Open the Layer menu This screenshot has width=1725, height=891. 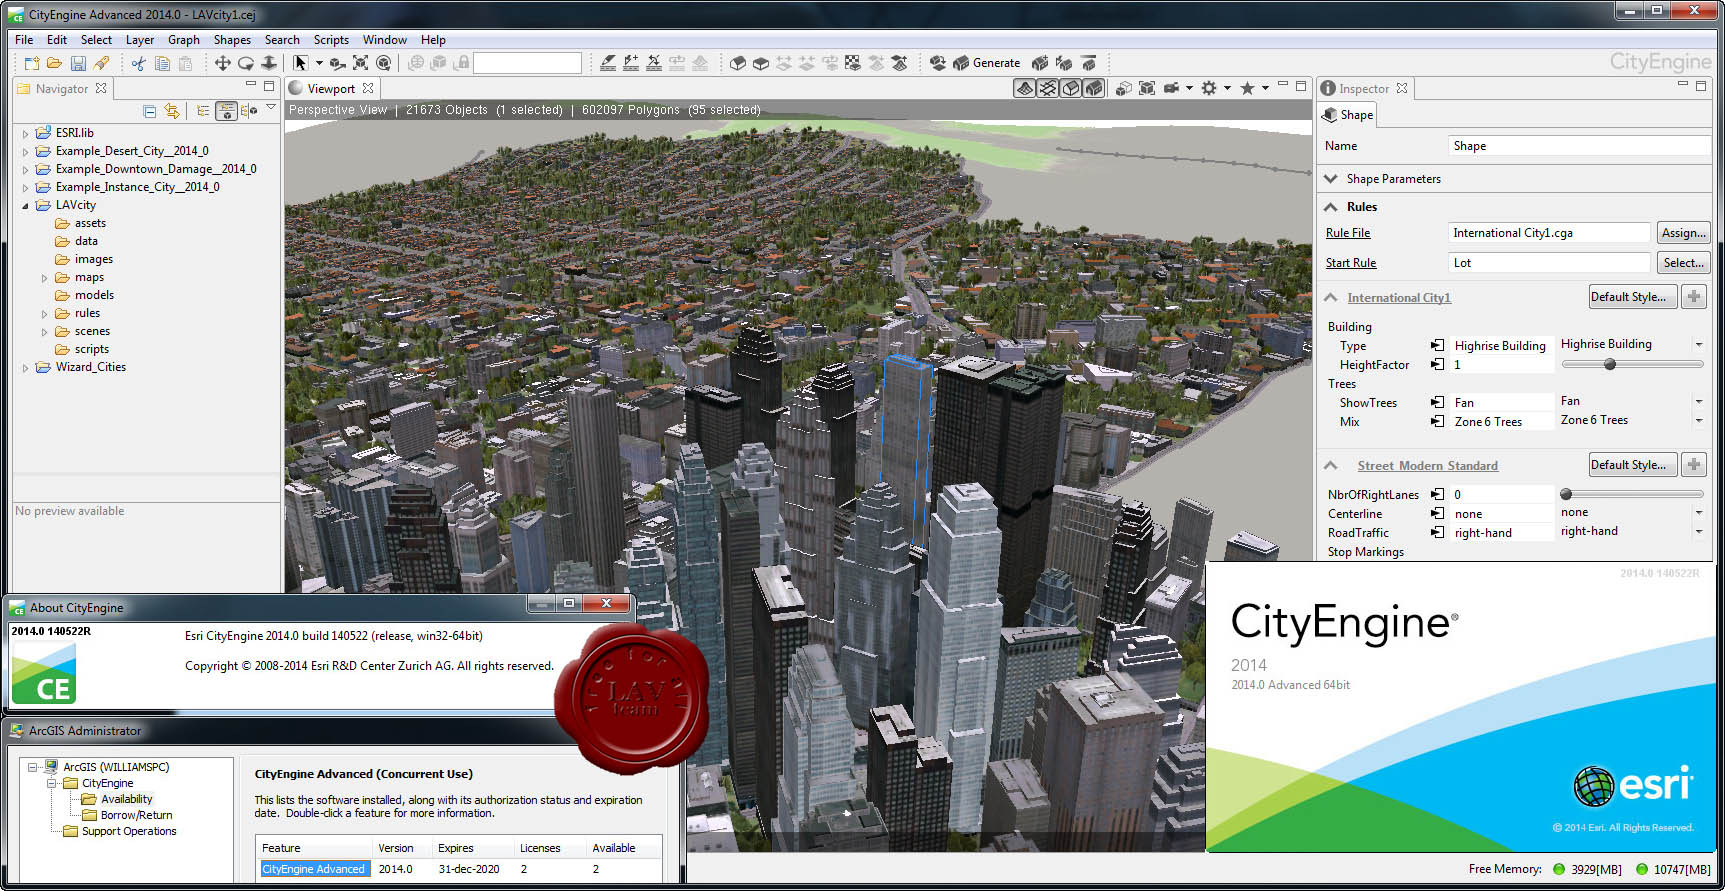[x=140, y=40]
